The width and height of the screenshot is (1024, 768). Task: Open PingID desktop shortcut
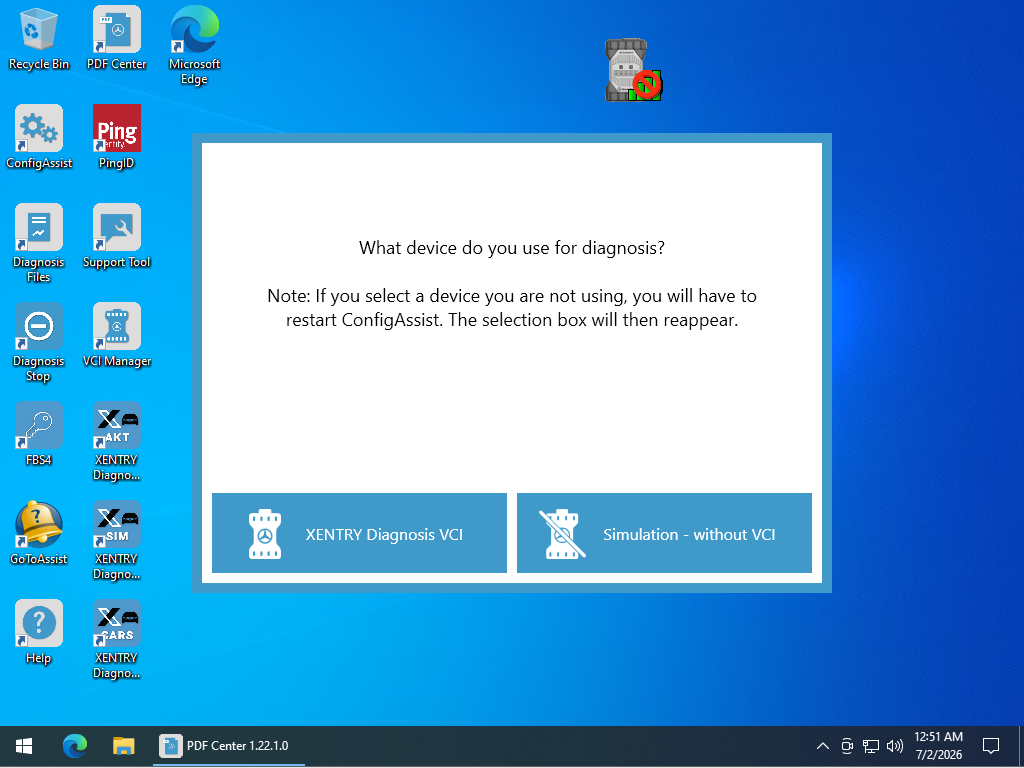116,137
